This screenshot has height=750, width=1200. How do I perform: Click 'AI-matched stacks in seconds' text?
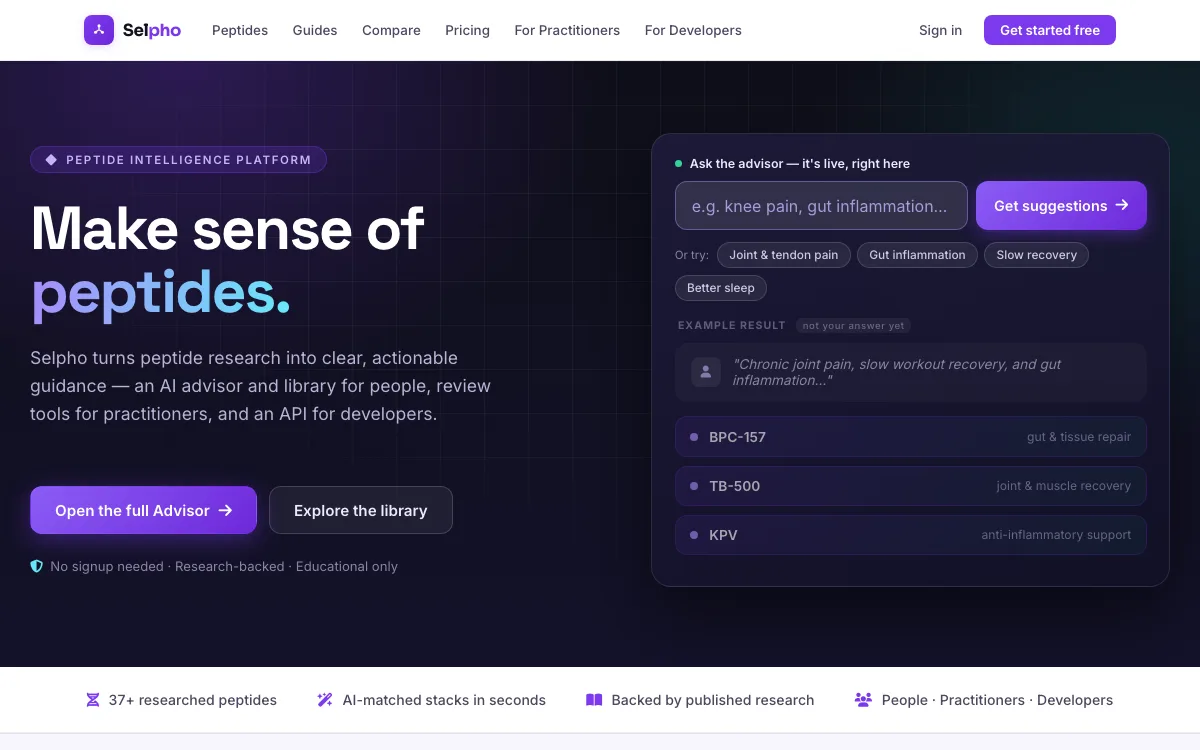[444, 700]
